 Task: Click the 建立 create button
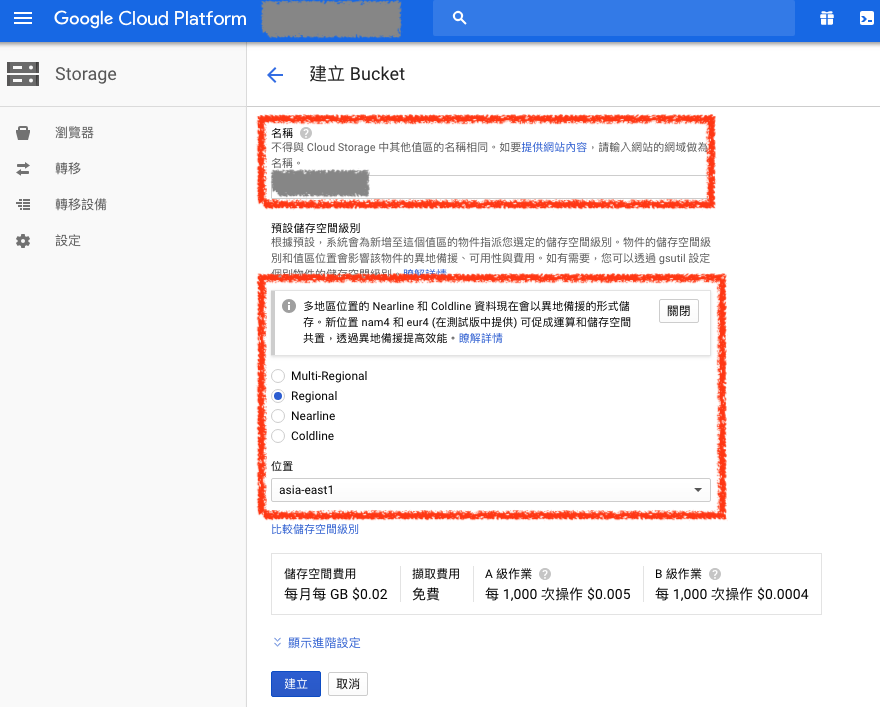point(295,684)
